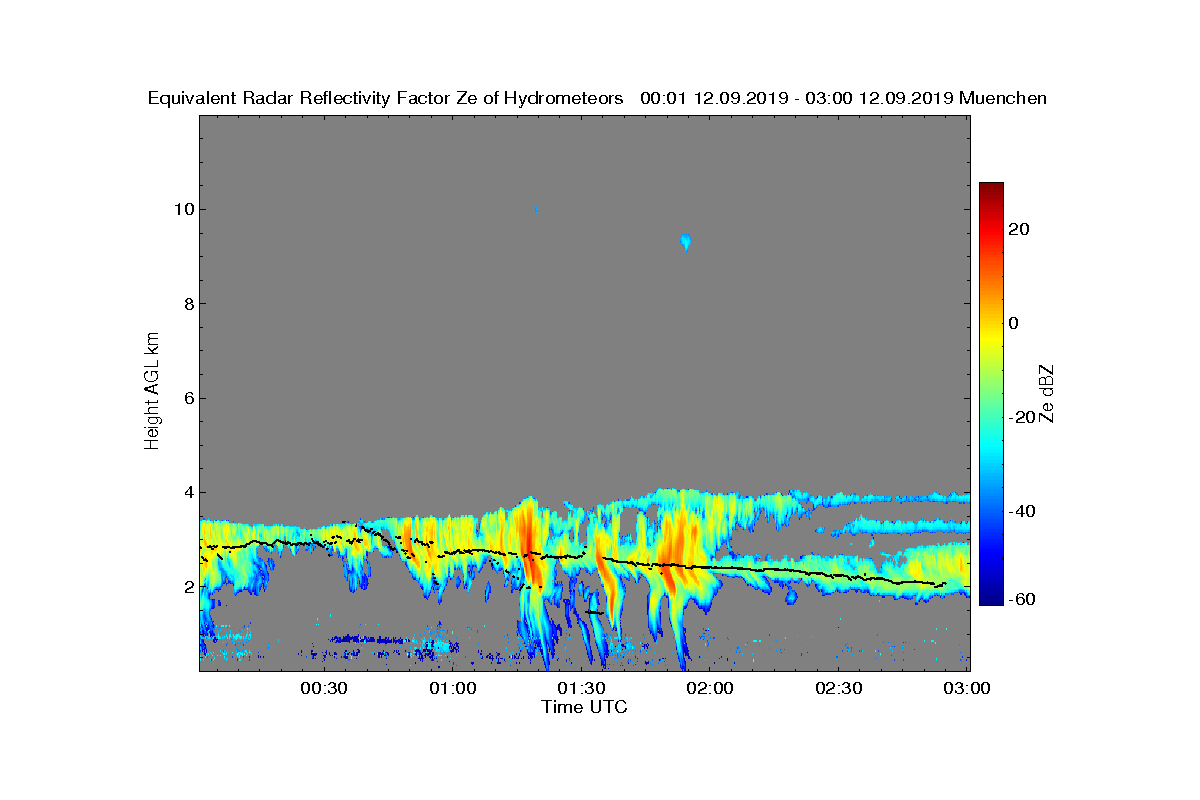Click the isolated echo near 9 km height
1200x800 pixels.
(686, 241)
